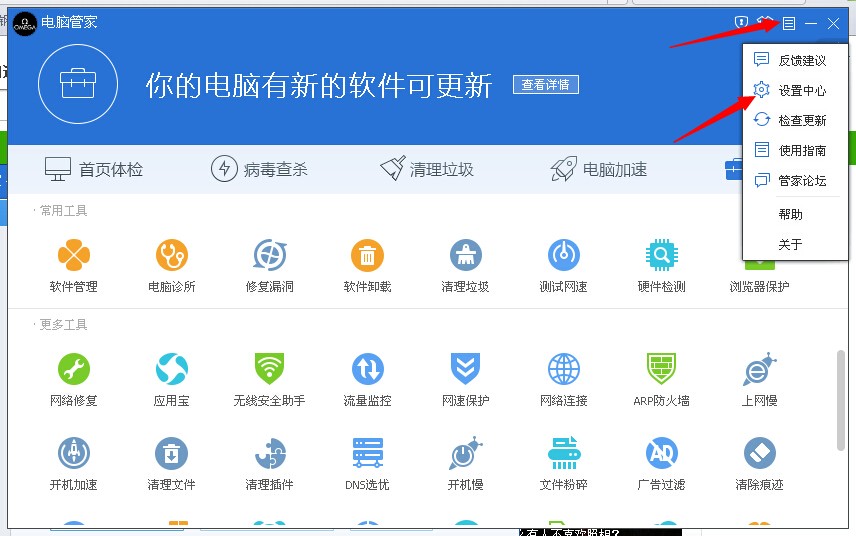The height and width of the screenshot is (536, 856).
Task: Open the 硬件检测 hardware detection icon
Action: (661, 255)
